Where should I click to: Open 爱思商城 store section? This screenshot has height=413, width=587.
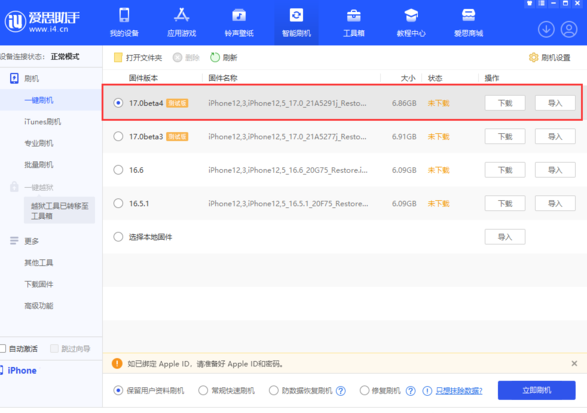coord(468,22)
